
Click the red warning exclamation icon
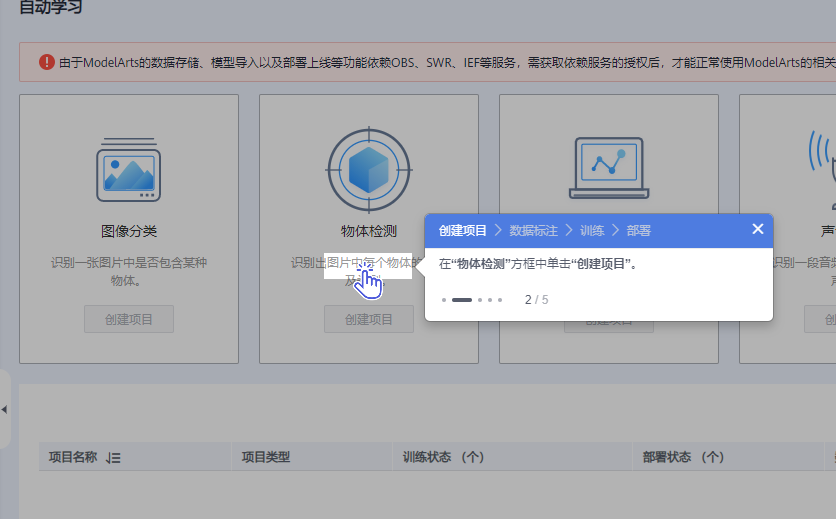[47, 62]
